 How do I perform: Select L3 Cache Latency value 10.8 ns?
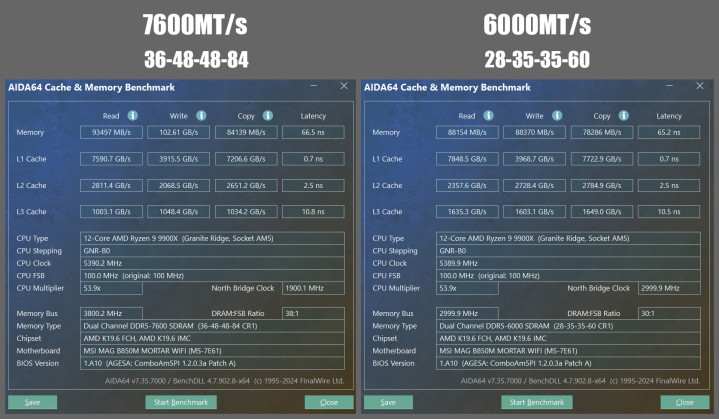313,211
